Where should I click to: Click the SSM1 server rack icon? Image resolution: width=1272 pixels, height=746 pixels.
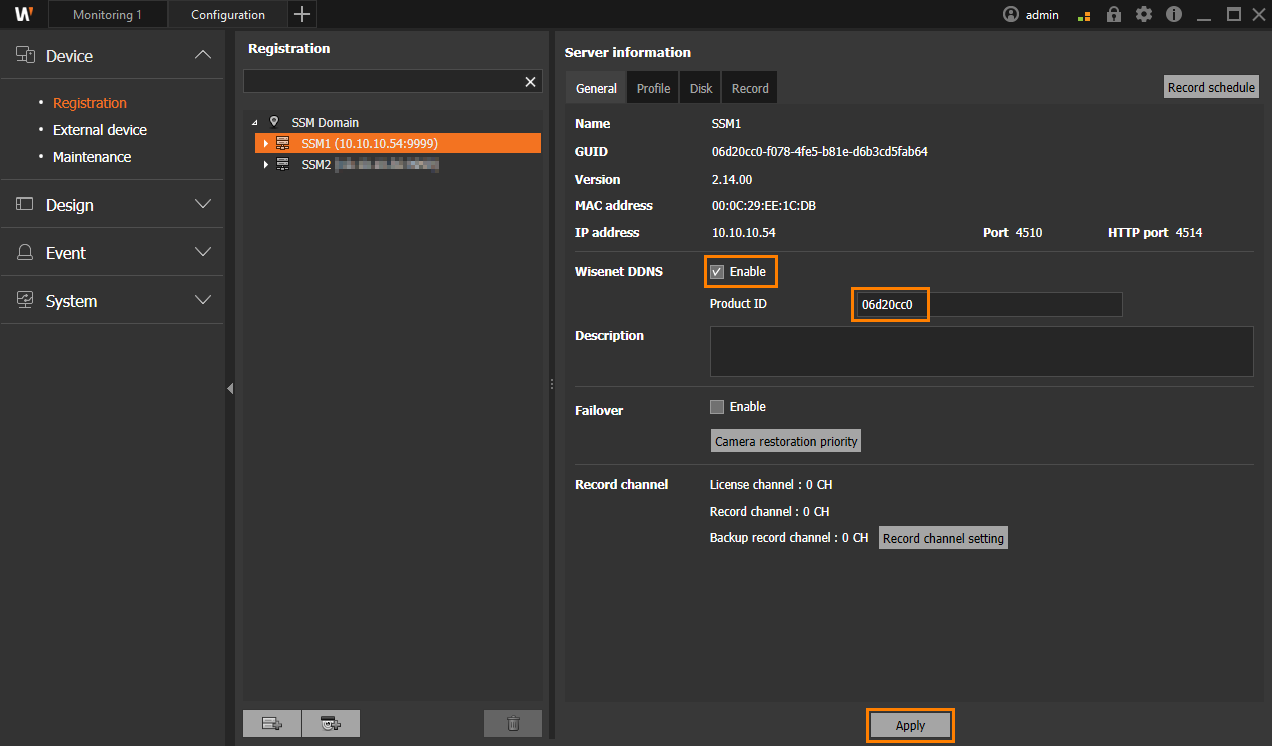[x=283, y=143]
